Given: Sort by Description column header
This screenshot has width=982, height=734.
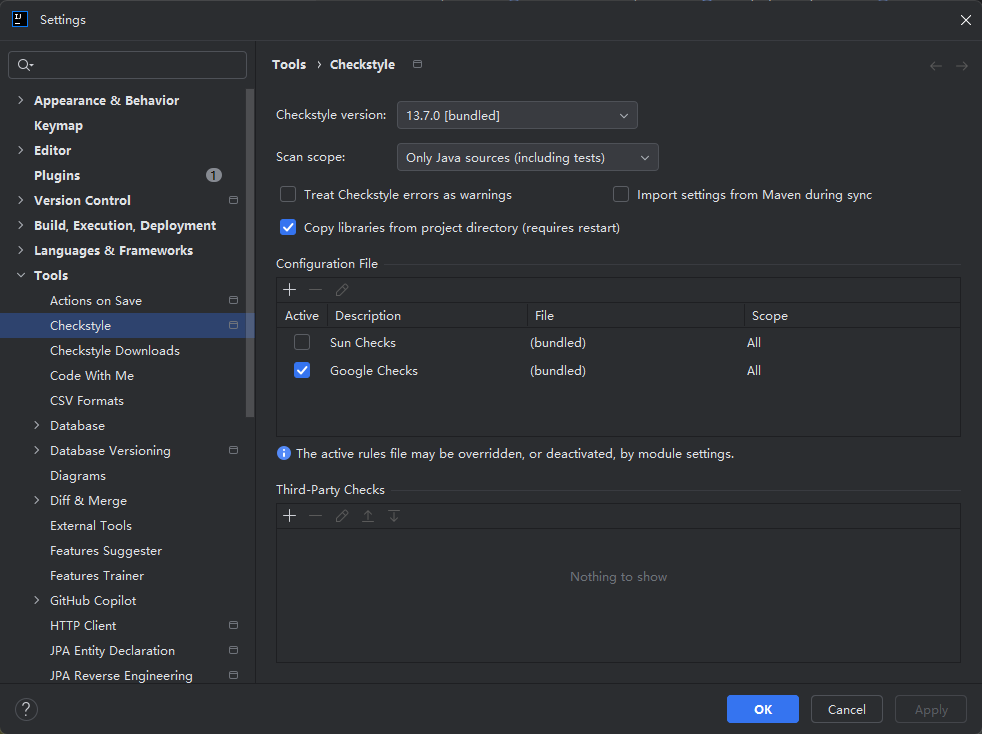Looking at the screenshot, I should tap(428, 316).
